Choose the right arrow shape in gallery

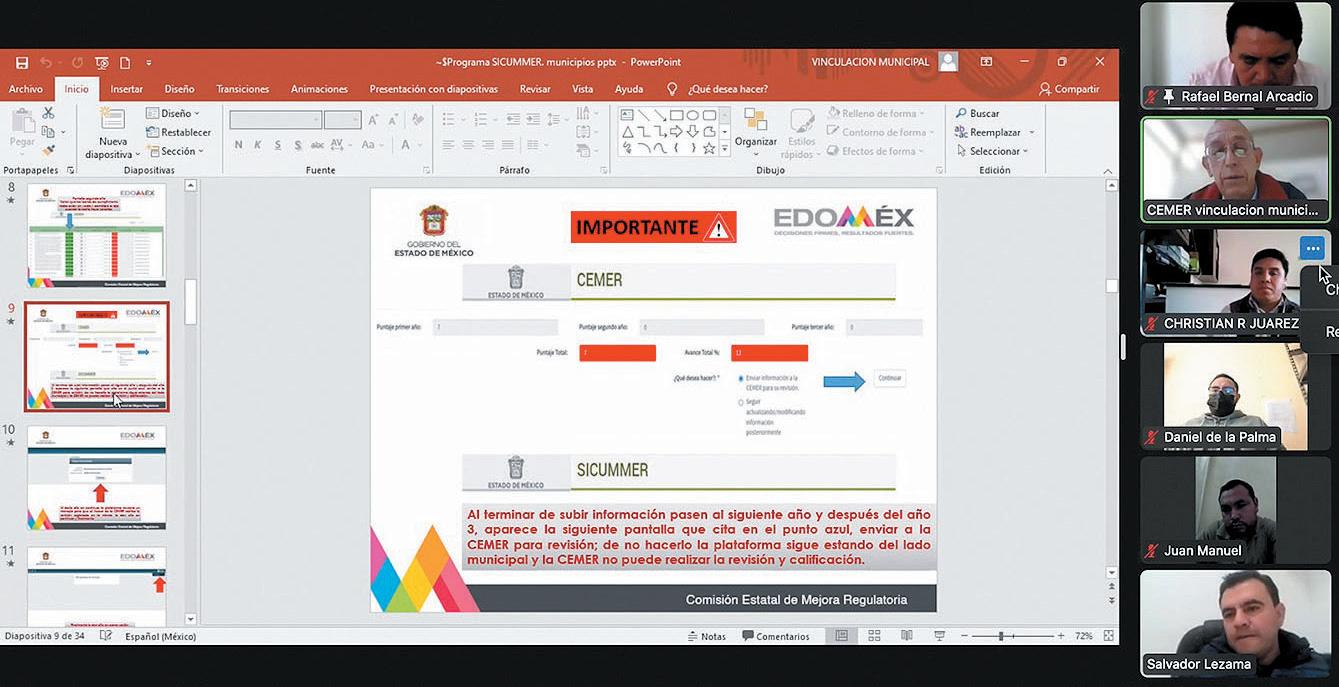click(676, 131)
